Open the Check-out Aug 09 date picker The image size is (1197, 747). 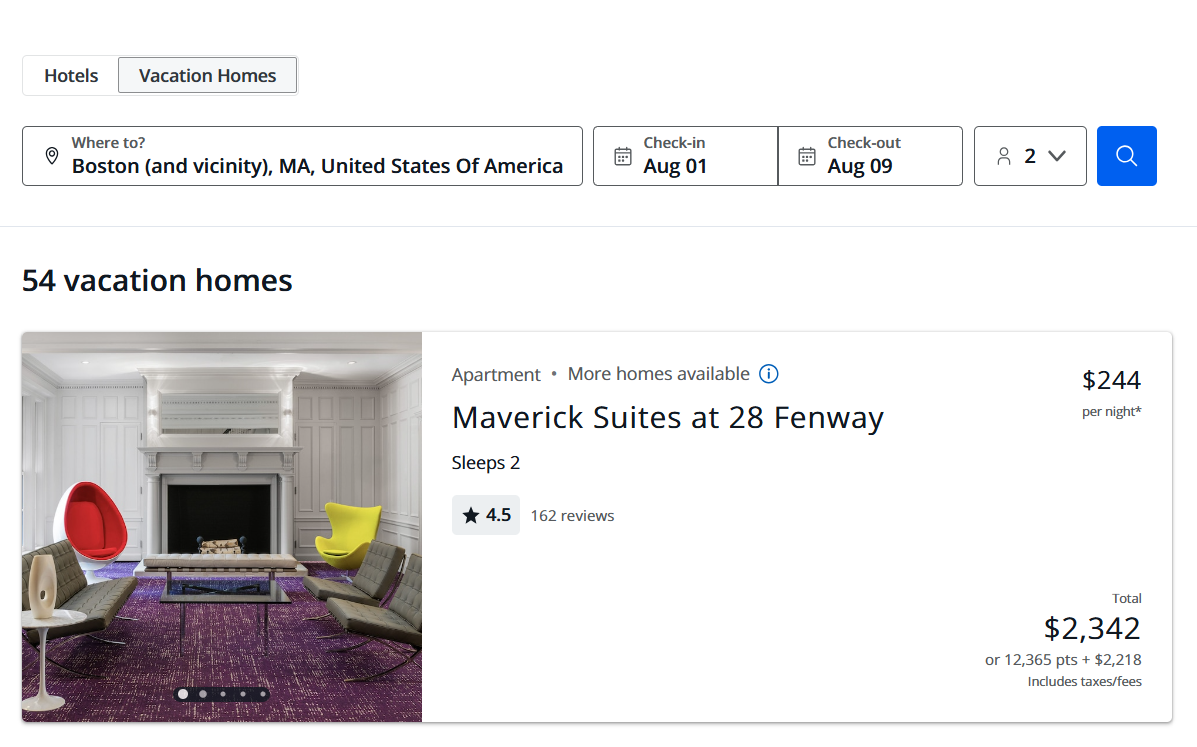(x=870, y=156)
